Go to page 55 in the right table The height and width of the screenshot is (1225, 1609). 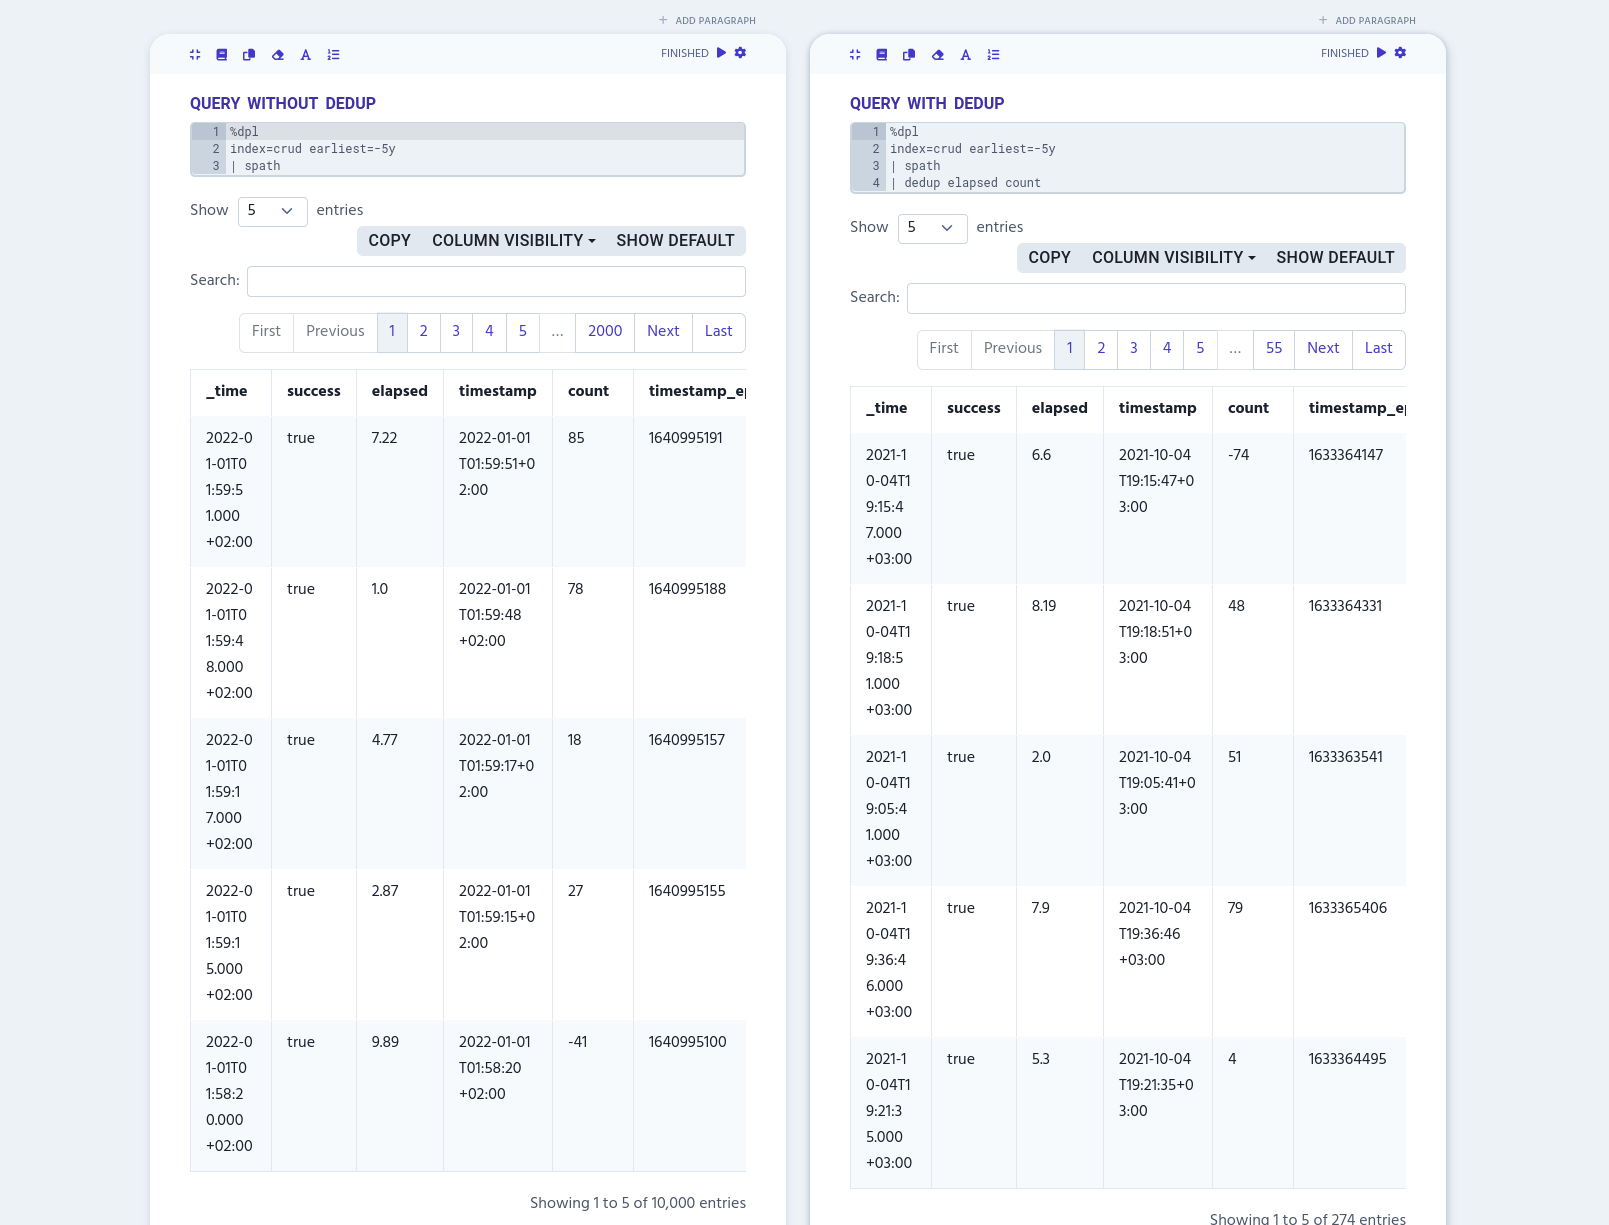[x=1273, y=349]
